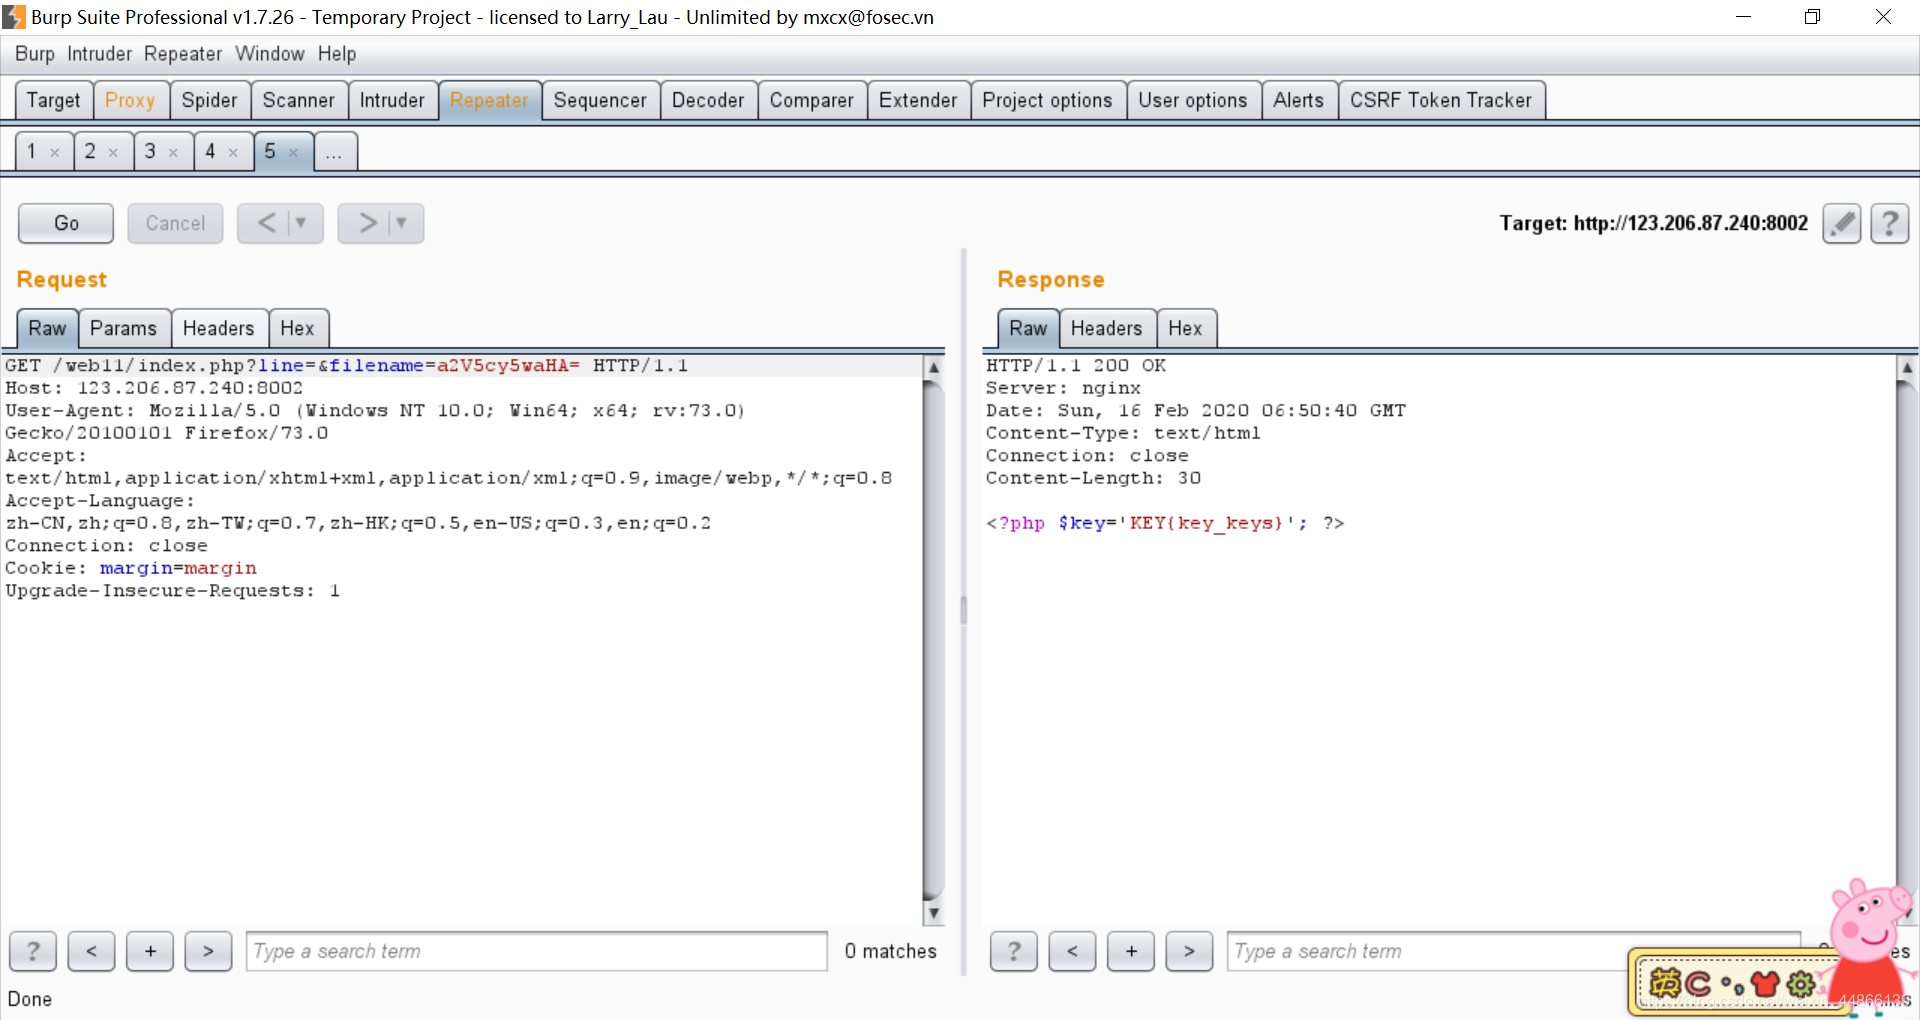Open the Project options tab
The width and height of the screenshot is (1920, 1020).
pyautogui.click(x=1047, y=100)
